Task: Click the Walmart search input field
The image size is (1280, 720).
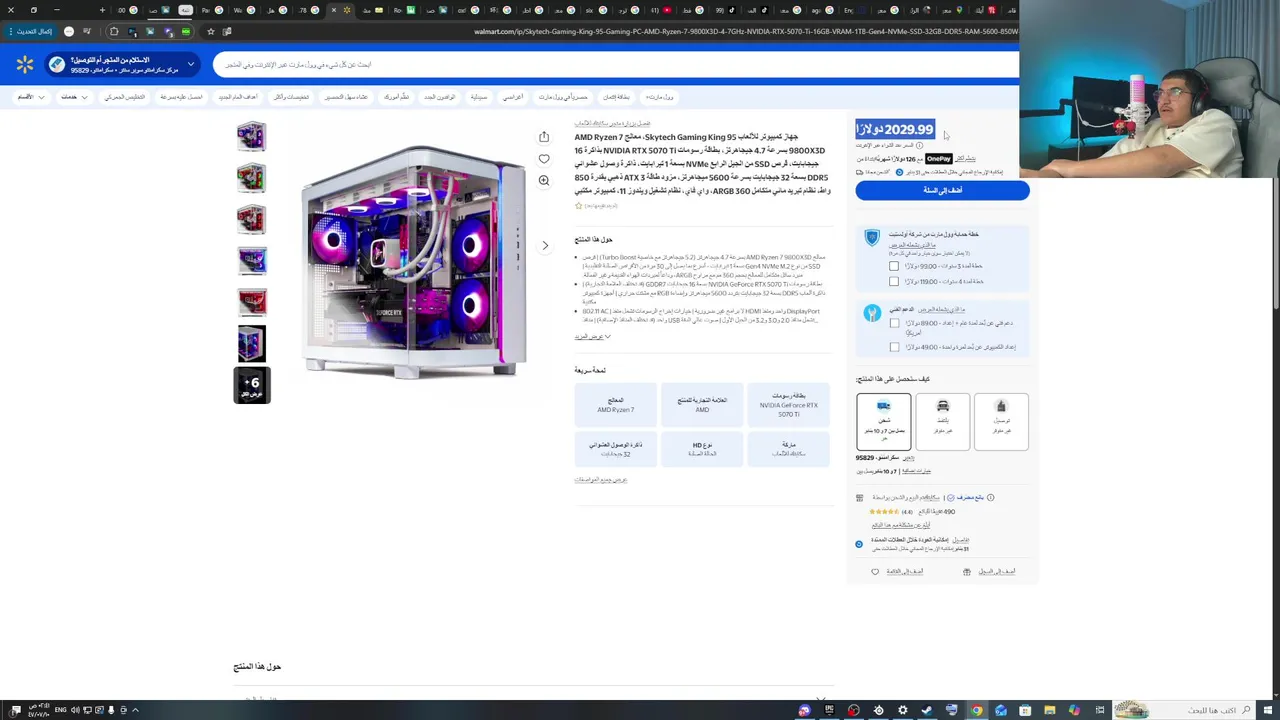Action: pyautogui.click(x=615, y=65)
